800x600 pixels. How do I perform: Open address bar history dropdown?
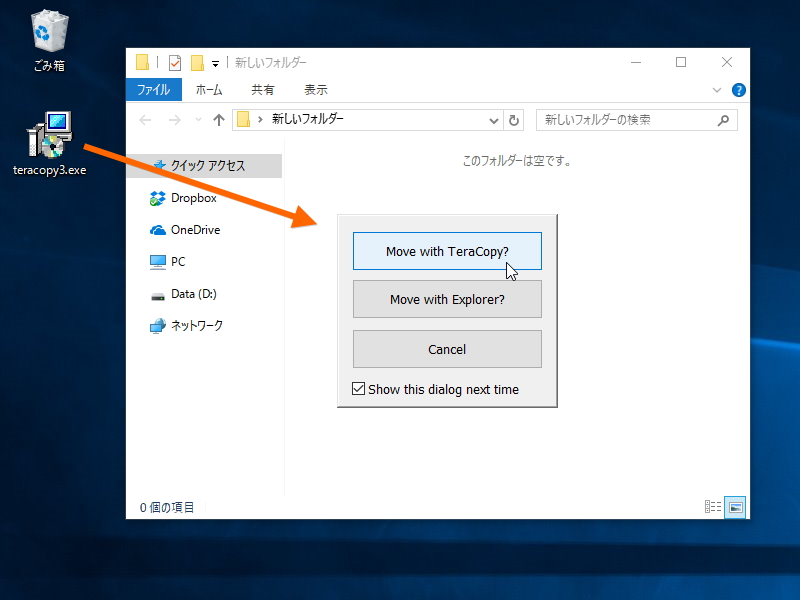[x=493, y=120]
